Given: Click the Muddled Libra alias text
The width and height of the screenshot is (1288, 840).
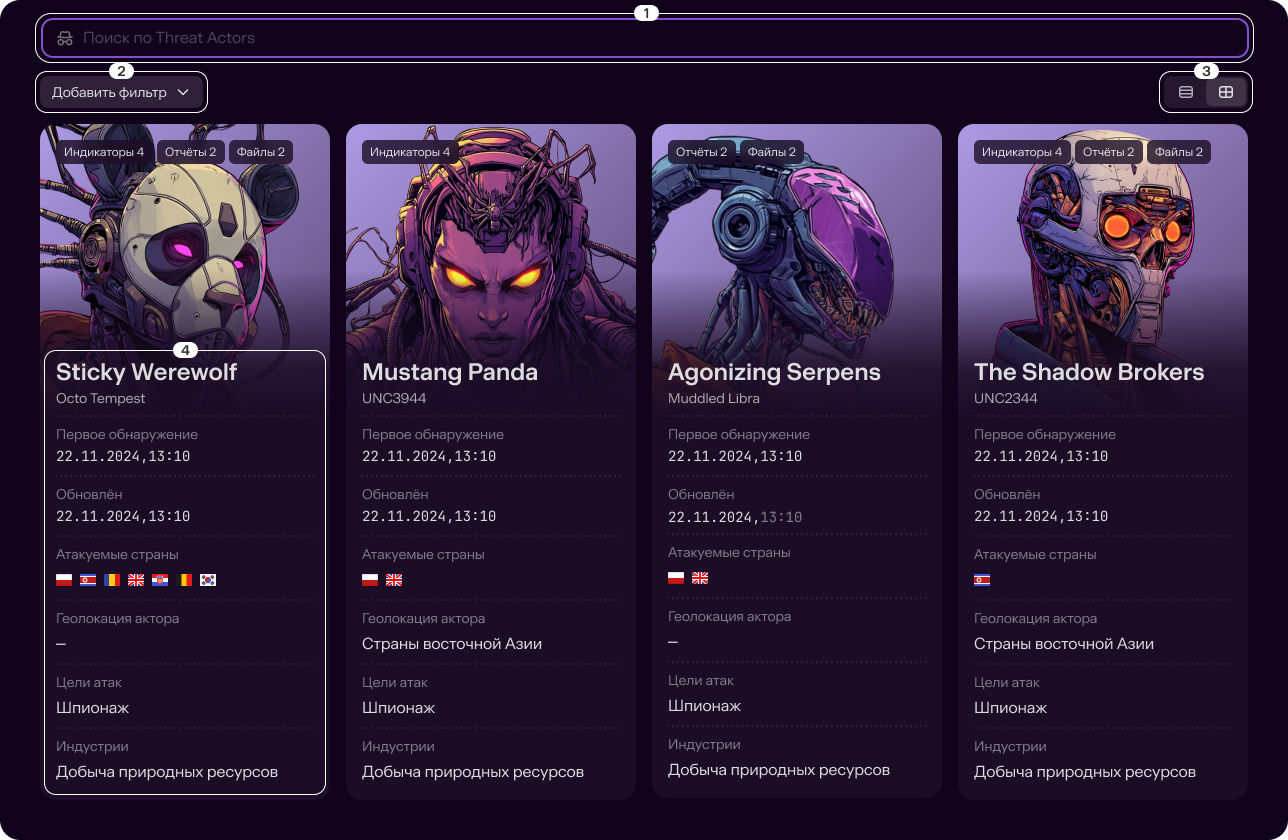Looking at the screenshot, I should click(x=714, y=398).
